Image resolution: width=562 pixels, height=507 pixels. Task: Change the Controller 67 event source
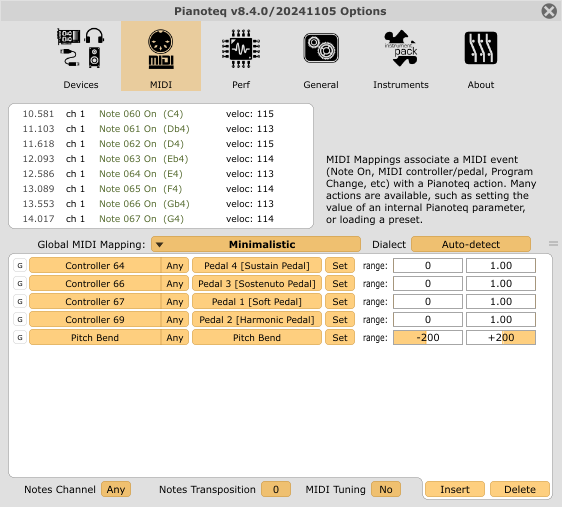[95, 301]
